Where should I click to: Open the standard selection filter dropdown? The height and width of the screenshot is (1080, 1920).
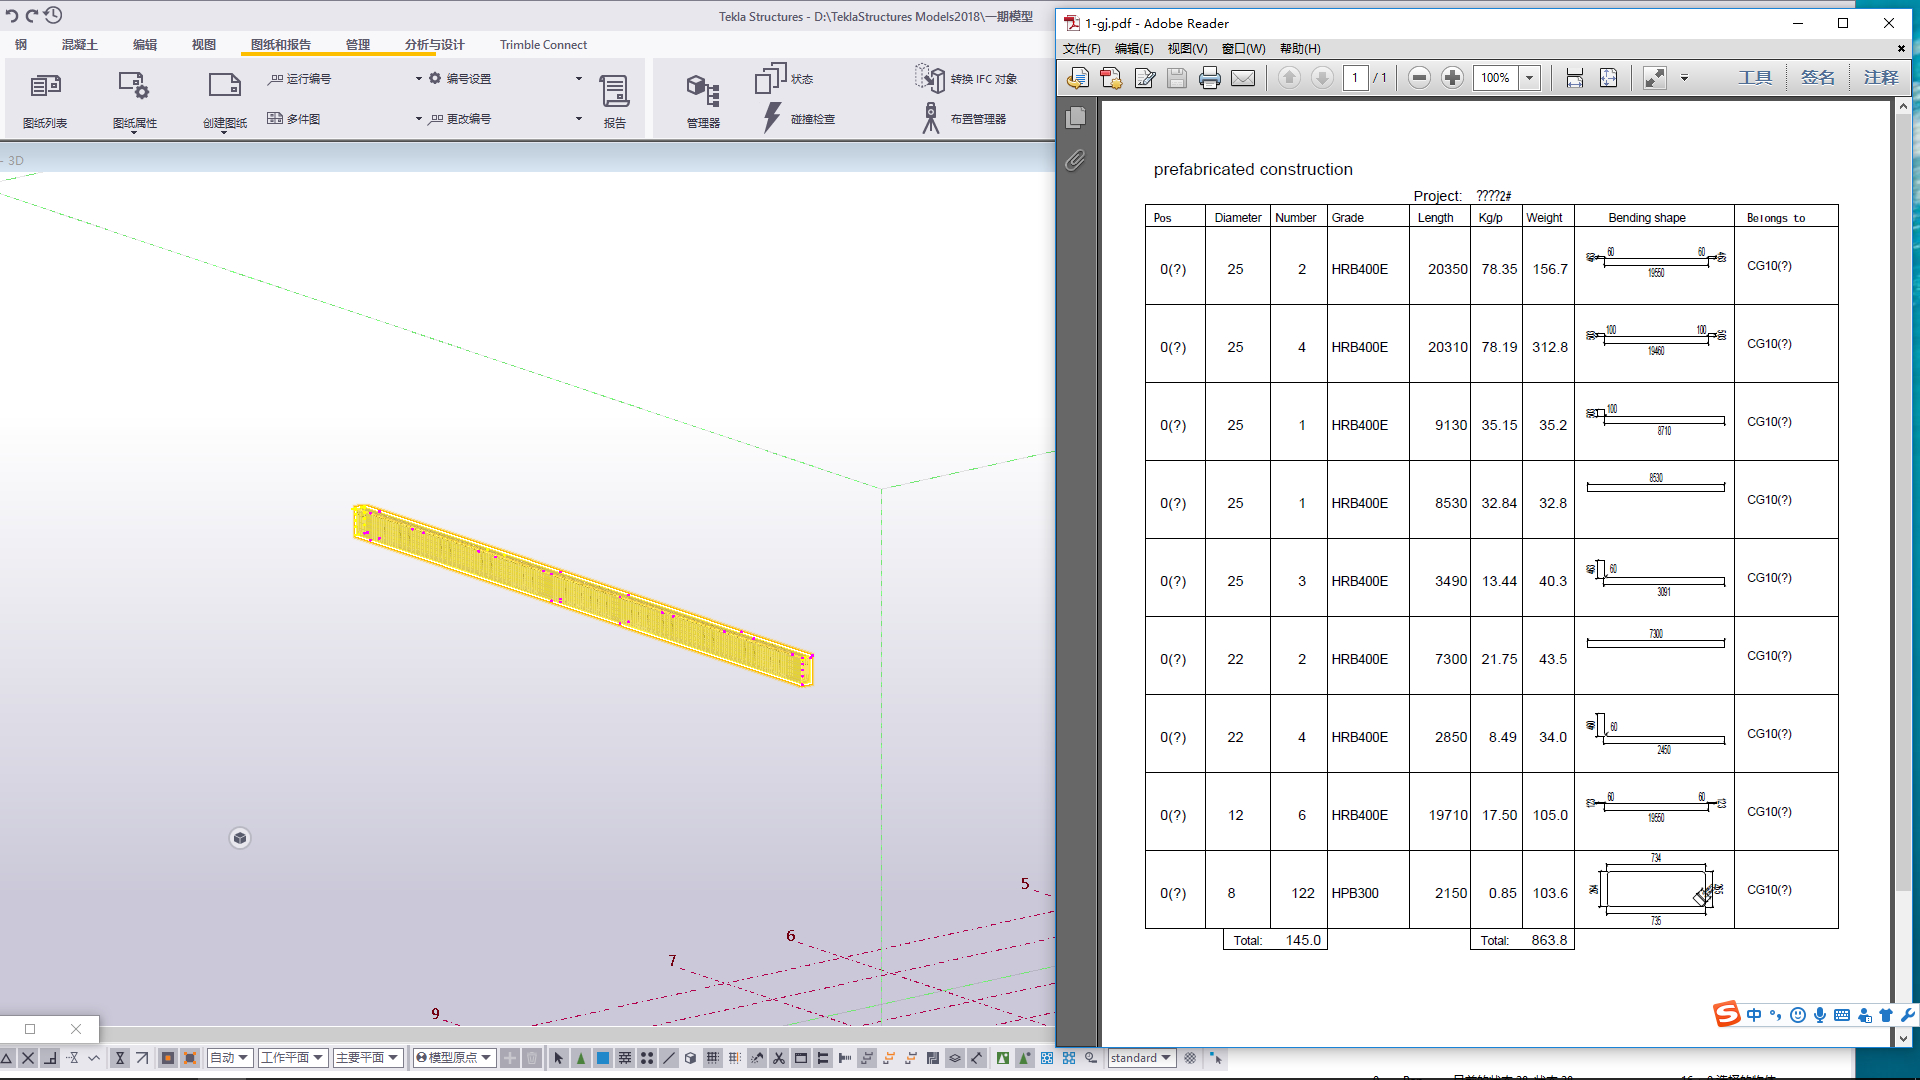(1141, 1058)
